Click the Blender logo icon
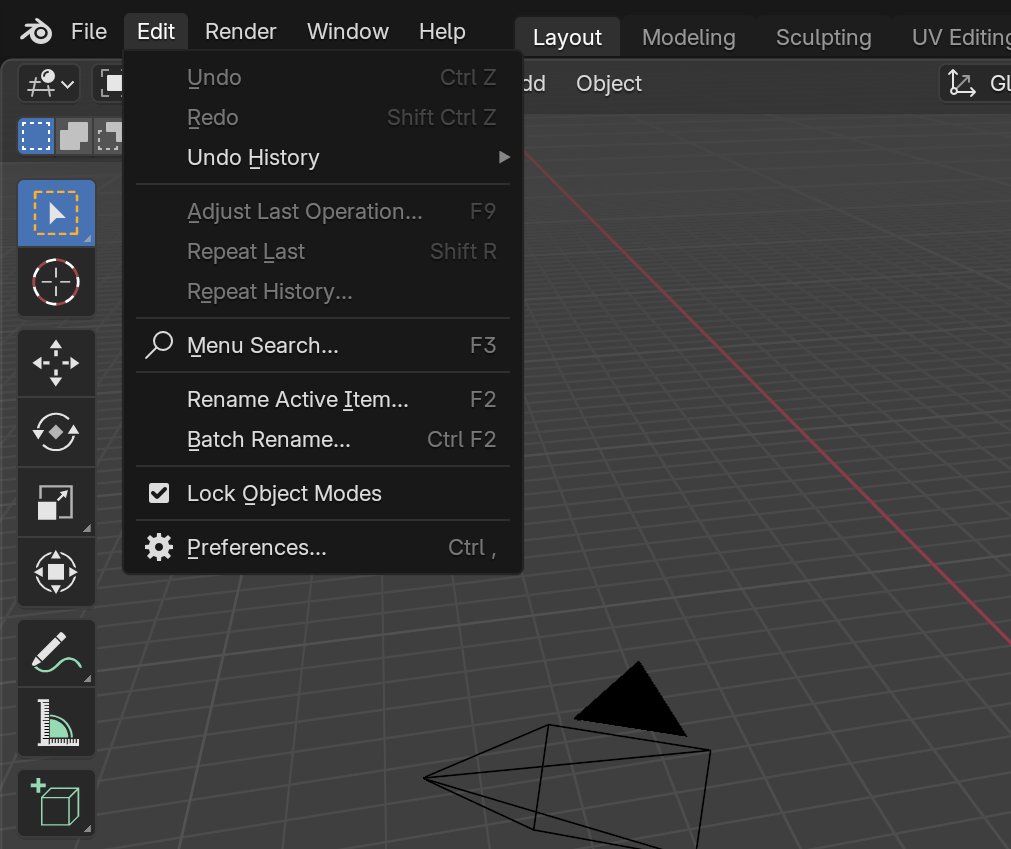Screen dimensions: 1011x849 tap(36, 32)
